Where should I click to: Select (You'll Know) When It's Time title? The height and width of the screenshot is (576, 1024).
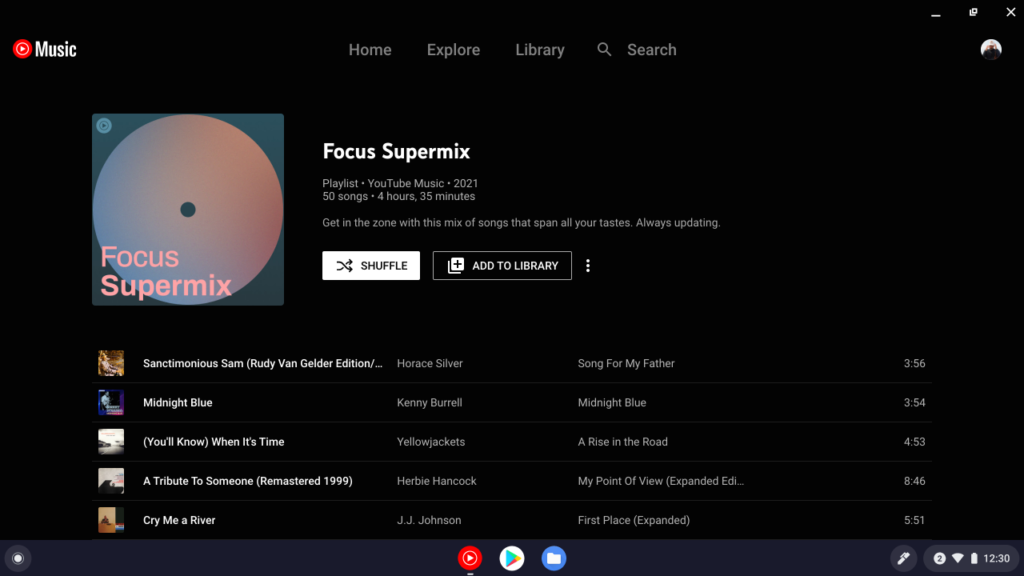coord(214,441)
